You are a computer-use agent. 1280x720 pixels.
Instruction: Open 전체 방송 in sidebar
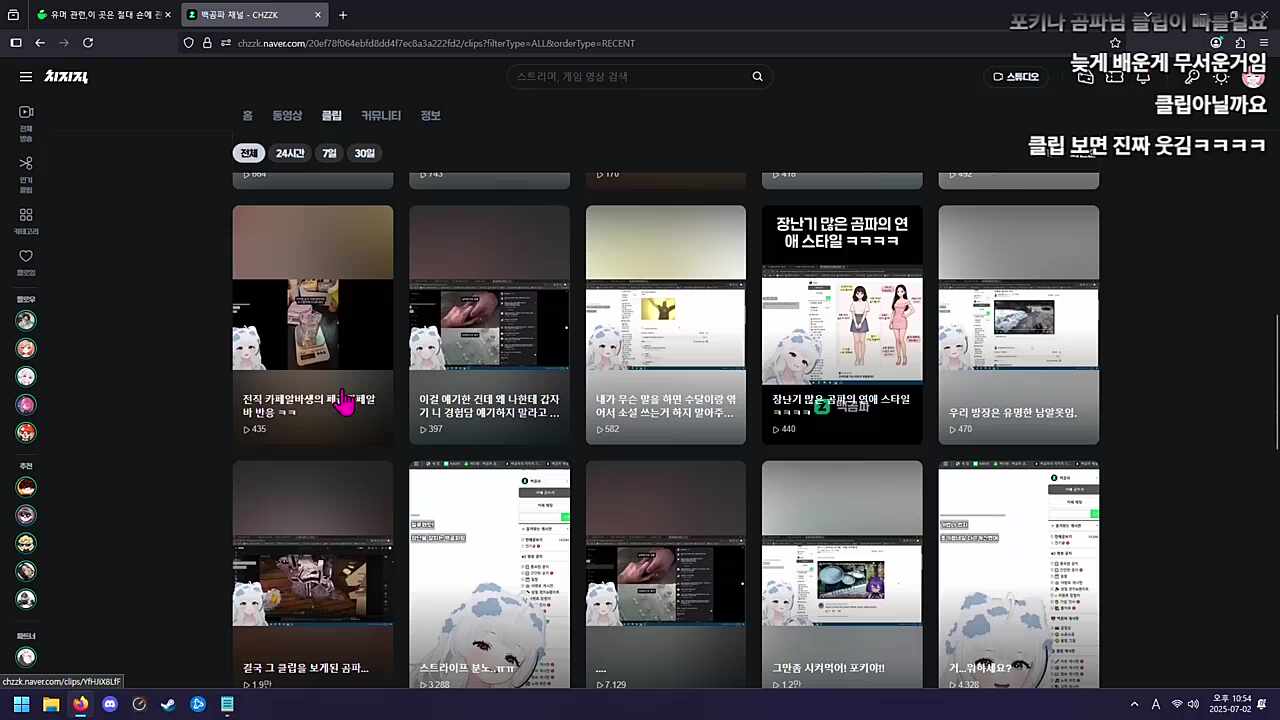tap(26, 124)
